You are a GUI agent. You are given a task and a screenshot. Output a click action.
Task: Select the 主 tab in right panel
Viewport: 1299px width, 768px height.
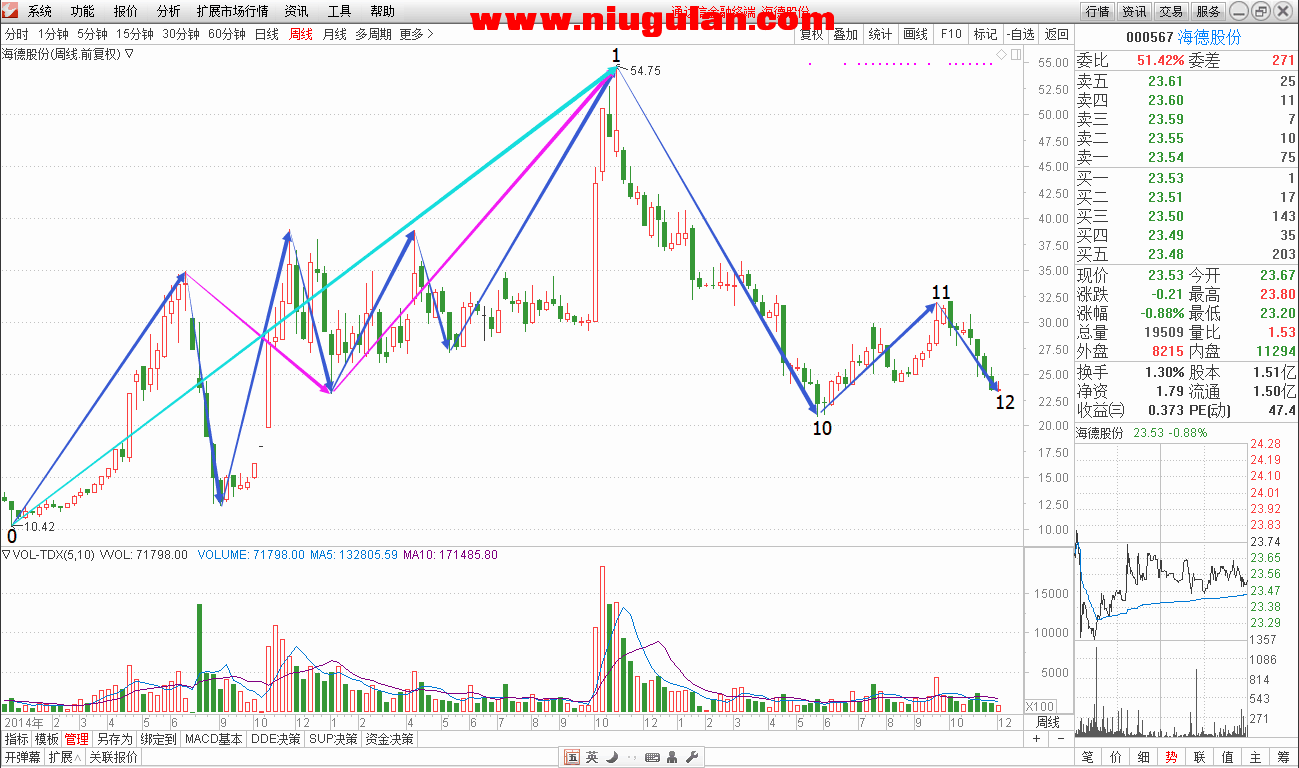click(x=1255, y=757)
